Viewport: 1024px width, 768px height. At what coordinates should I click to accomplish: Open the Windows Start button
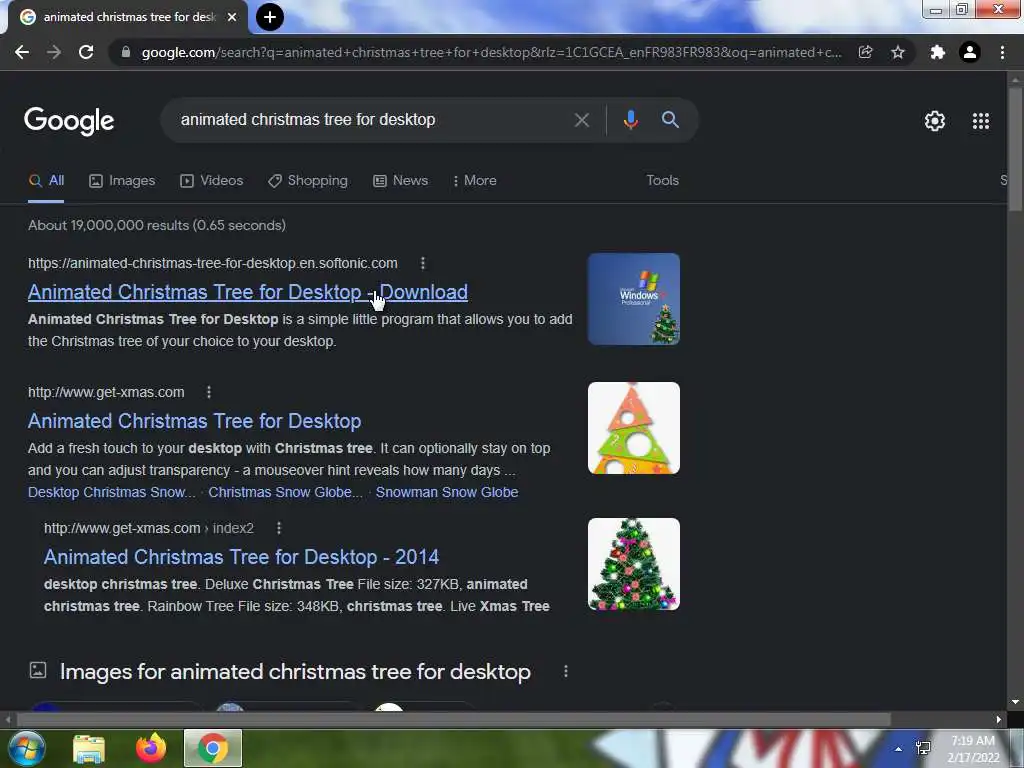[27, 748]
